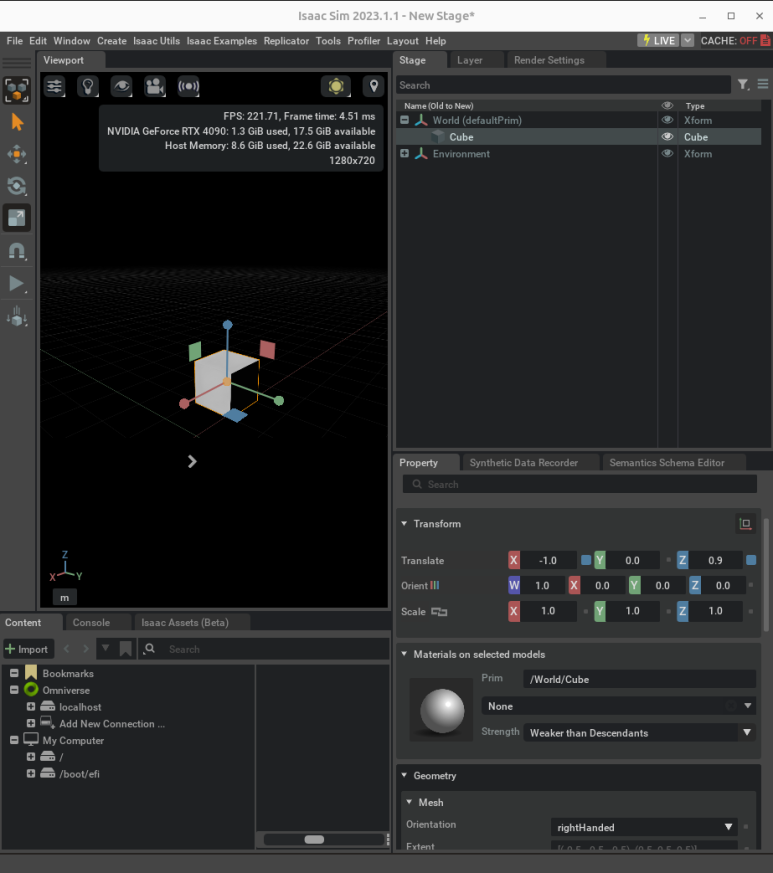Image resolution: width=773 pixels, height=873 pixels.
Task: Click the bookmark icon in Content toolbar
Action: 125,649
